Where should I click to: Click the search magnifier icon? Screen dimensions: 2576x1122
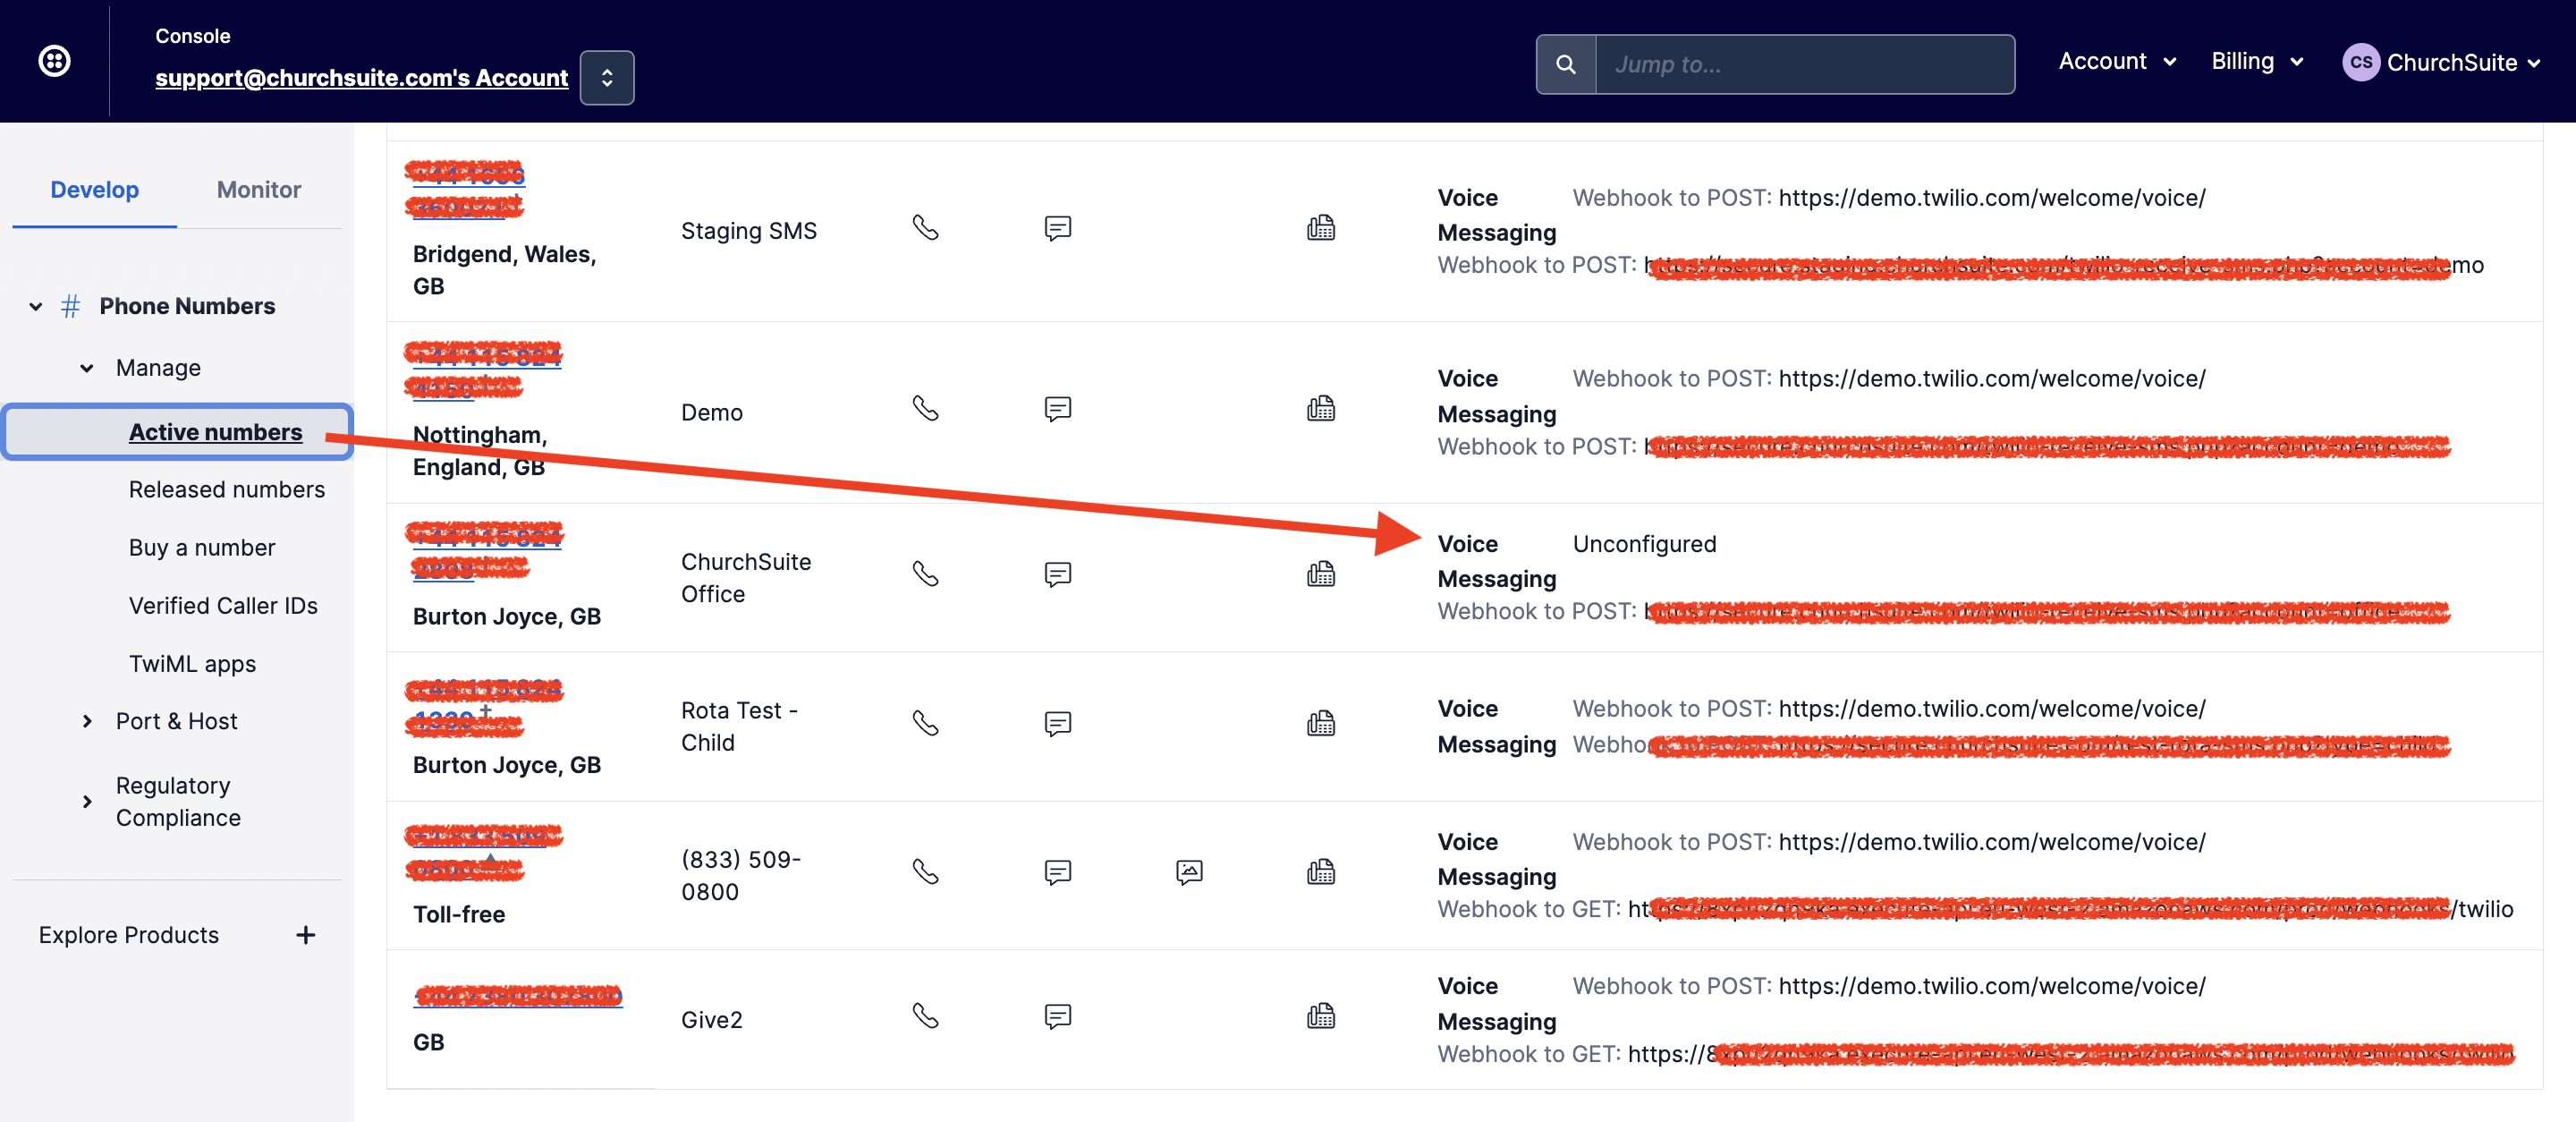(x=1566, y=64)
